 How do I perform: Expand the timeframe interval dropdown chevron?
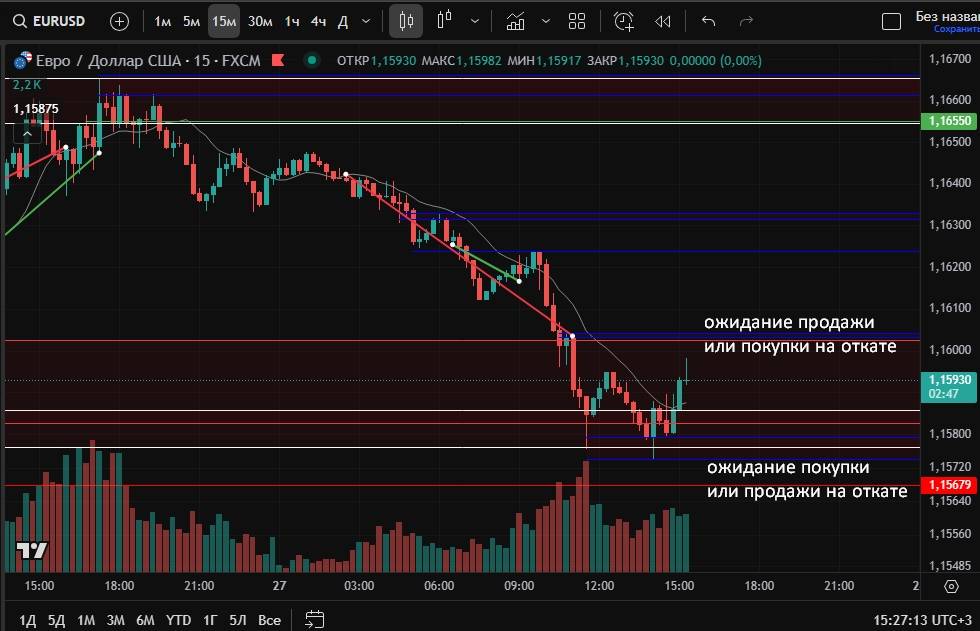point(366,21)
